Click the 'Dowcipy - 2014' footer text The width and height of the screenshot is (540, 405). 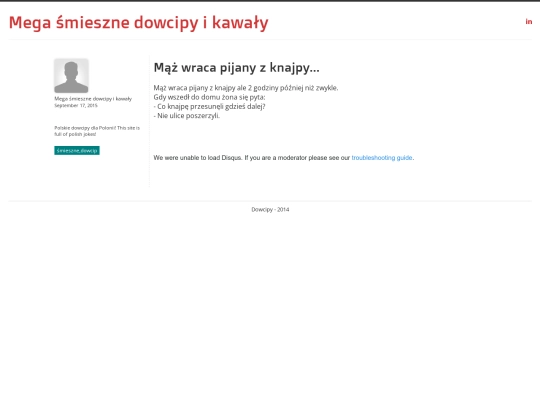coord(270,209)
